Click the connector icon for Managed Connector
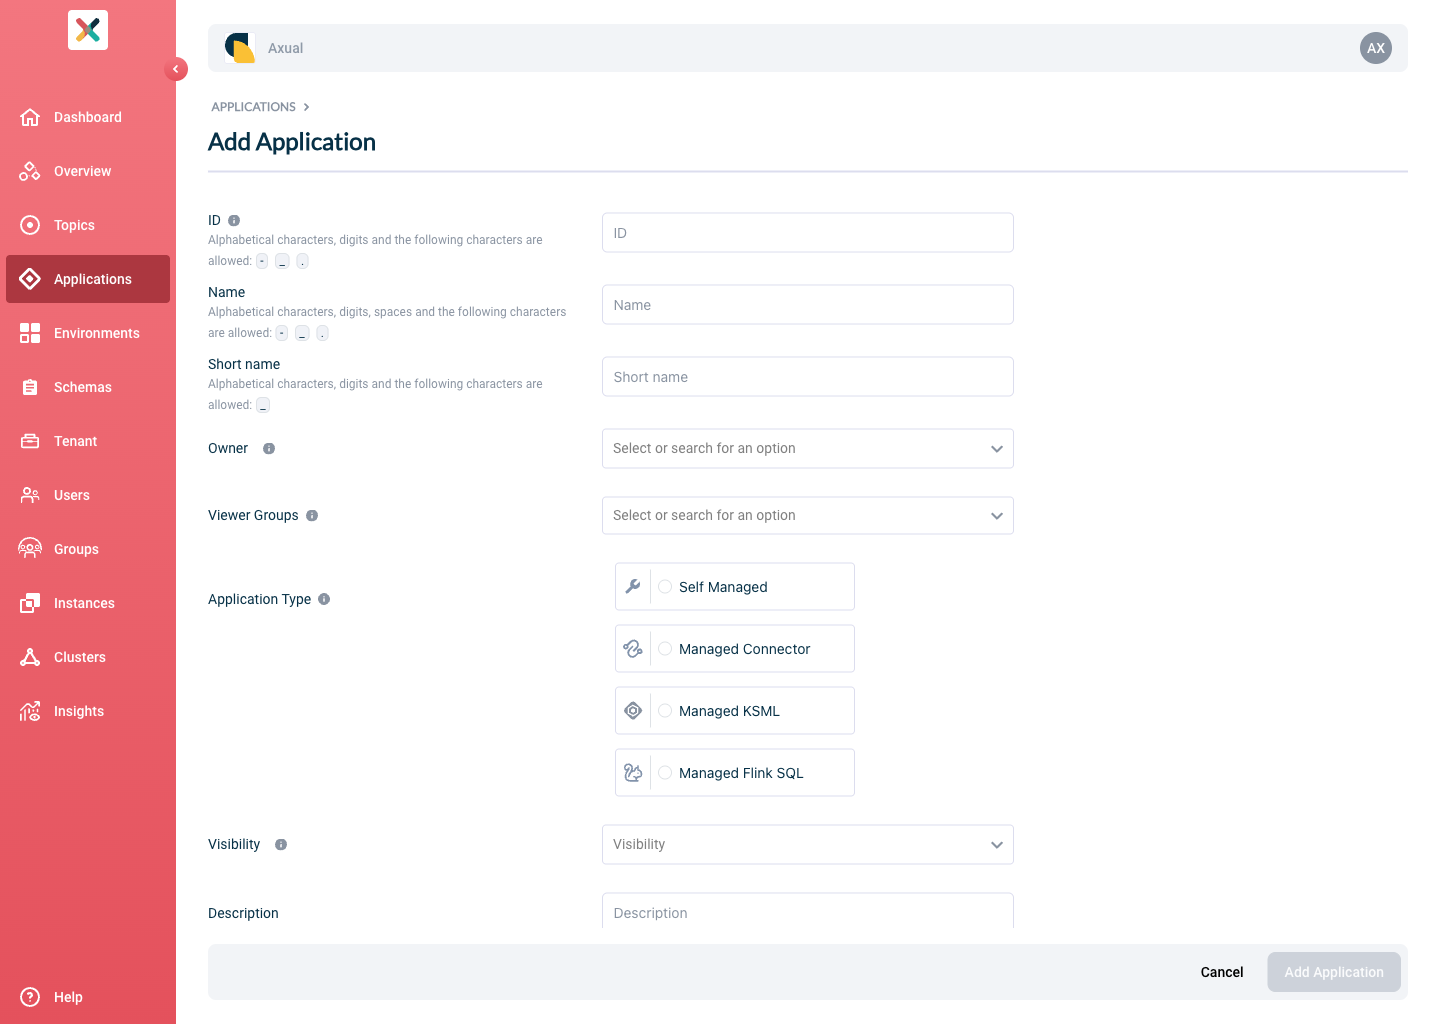Viewport: 1440px width, 1024px height. [633, 649]
